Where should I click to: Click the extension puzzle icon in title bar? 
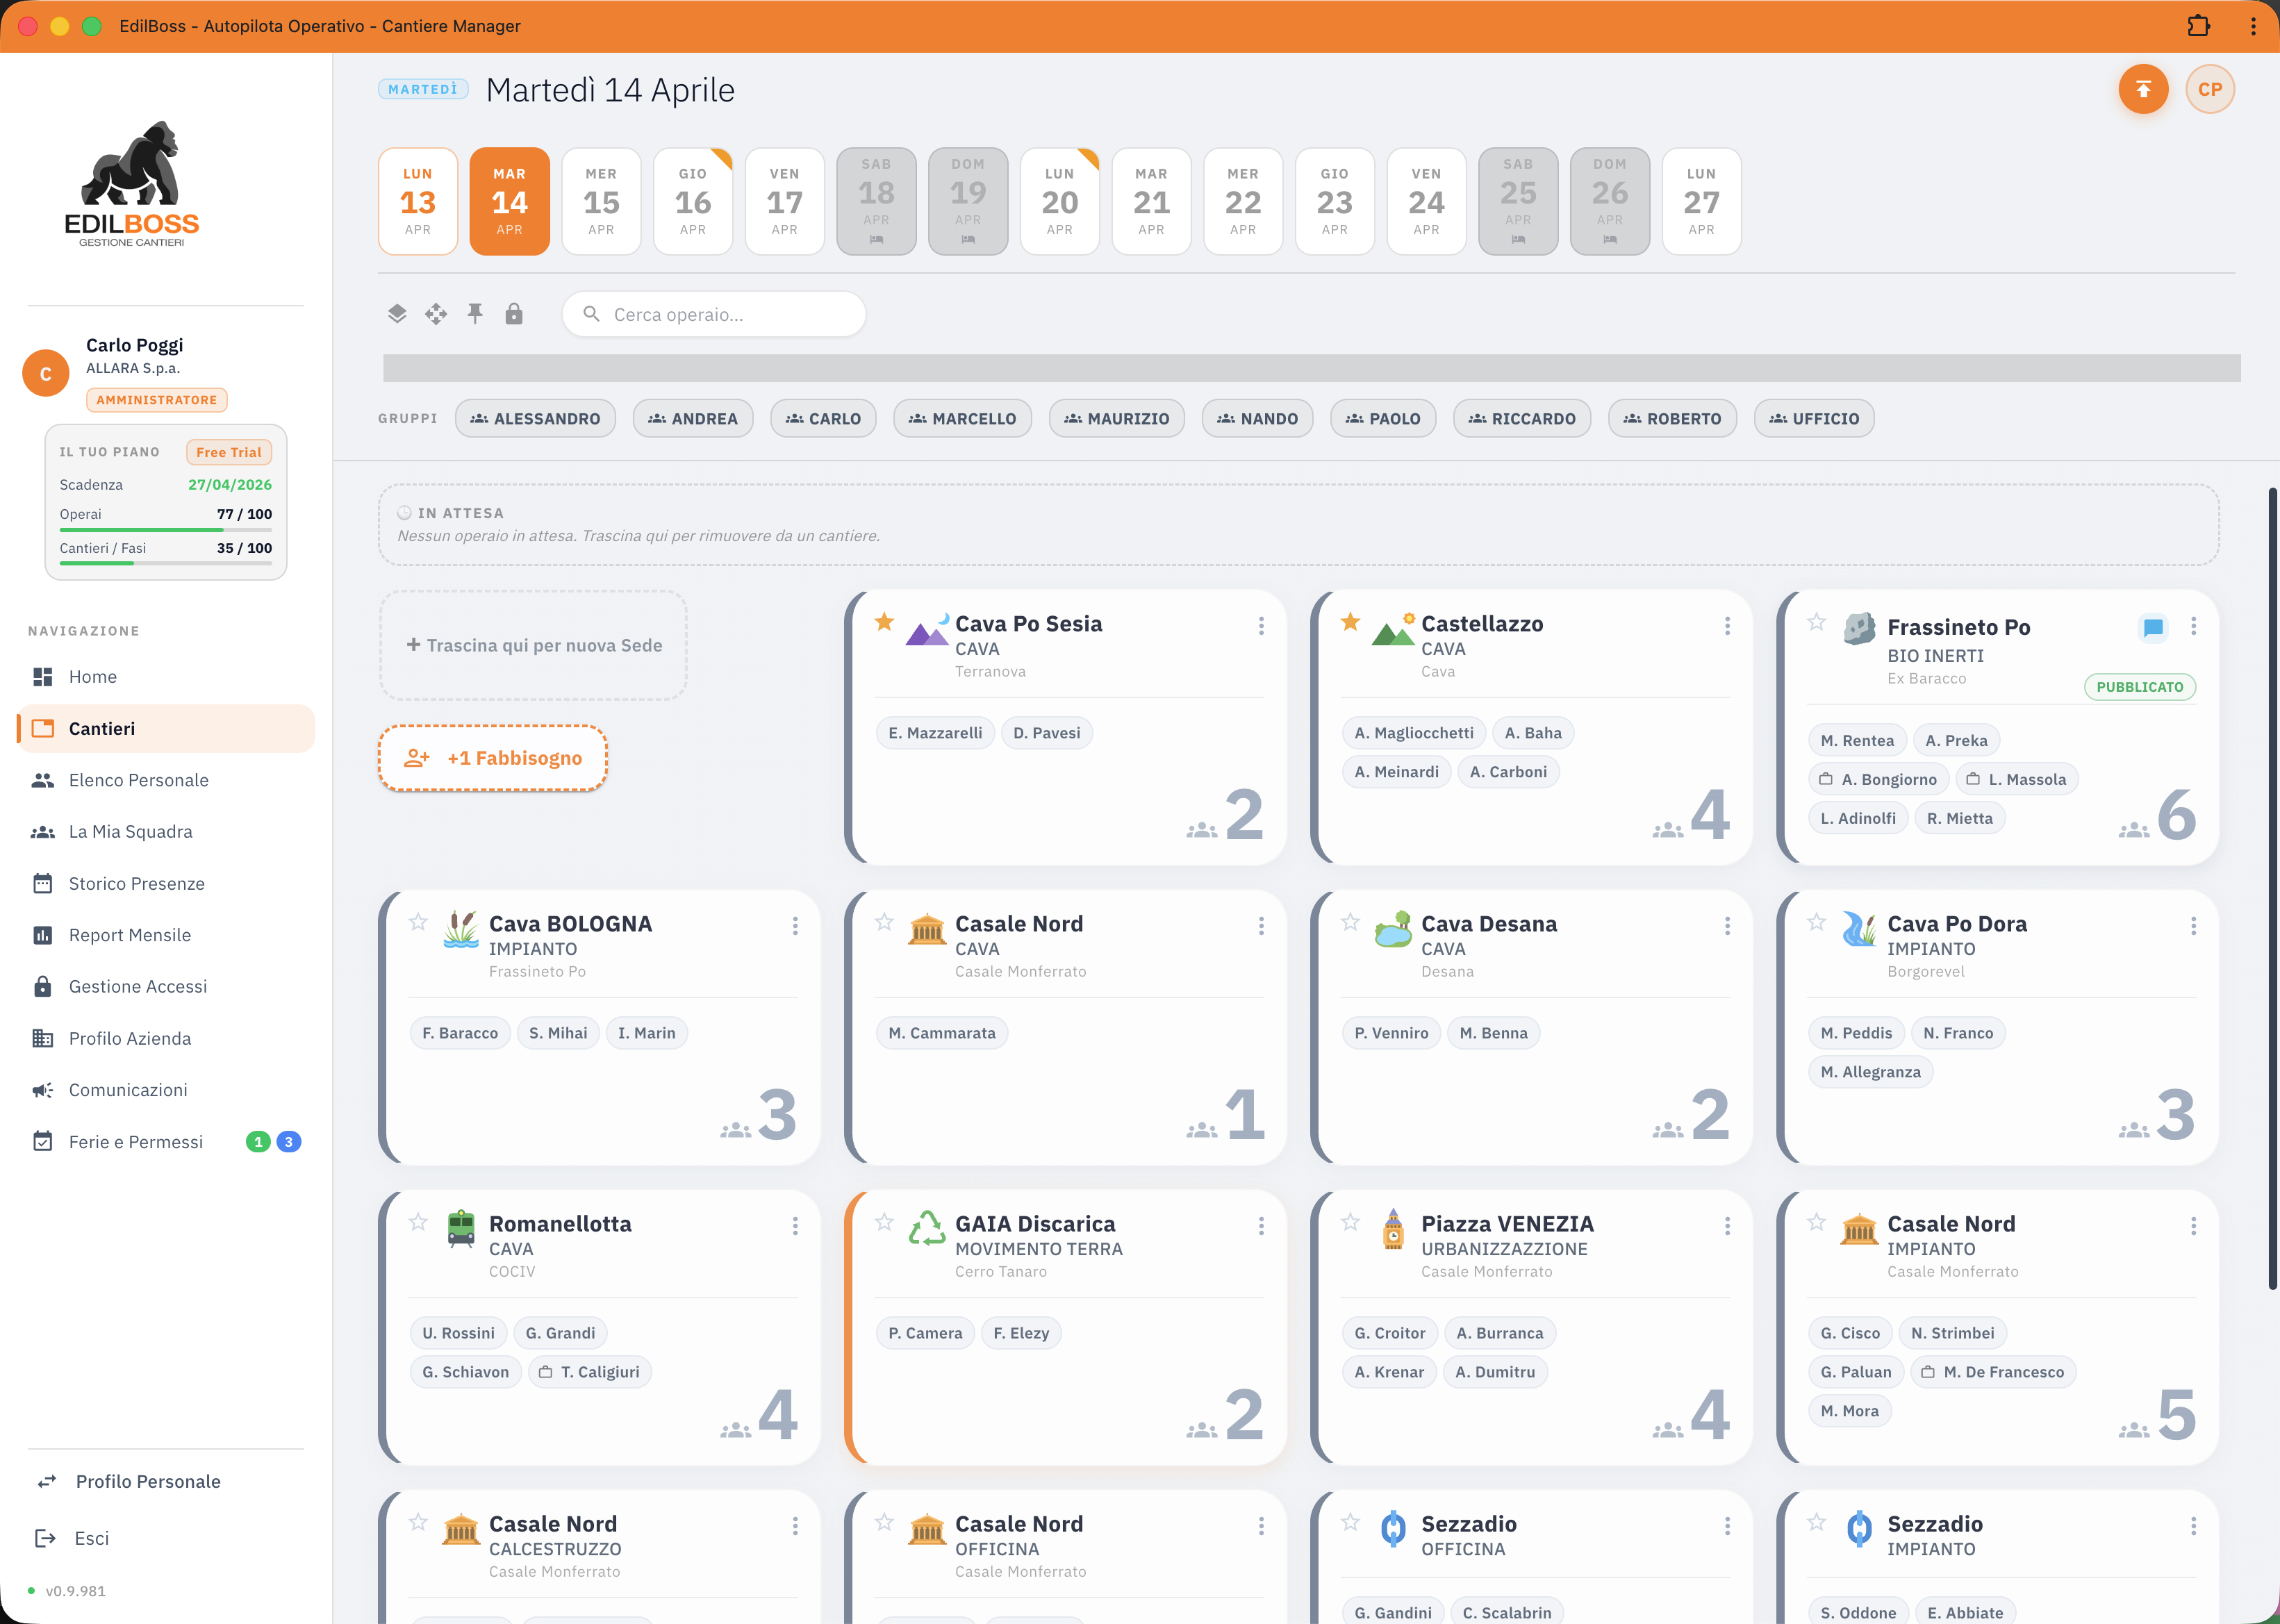[2198, 26]
